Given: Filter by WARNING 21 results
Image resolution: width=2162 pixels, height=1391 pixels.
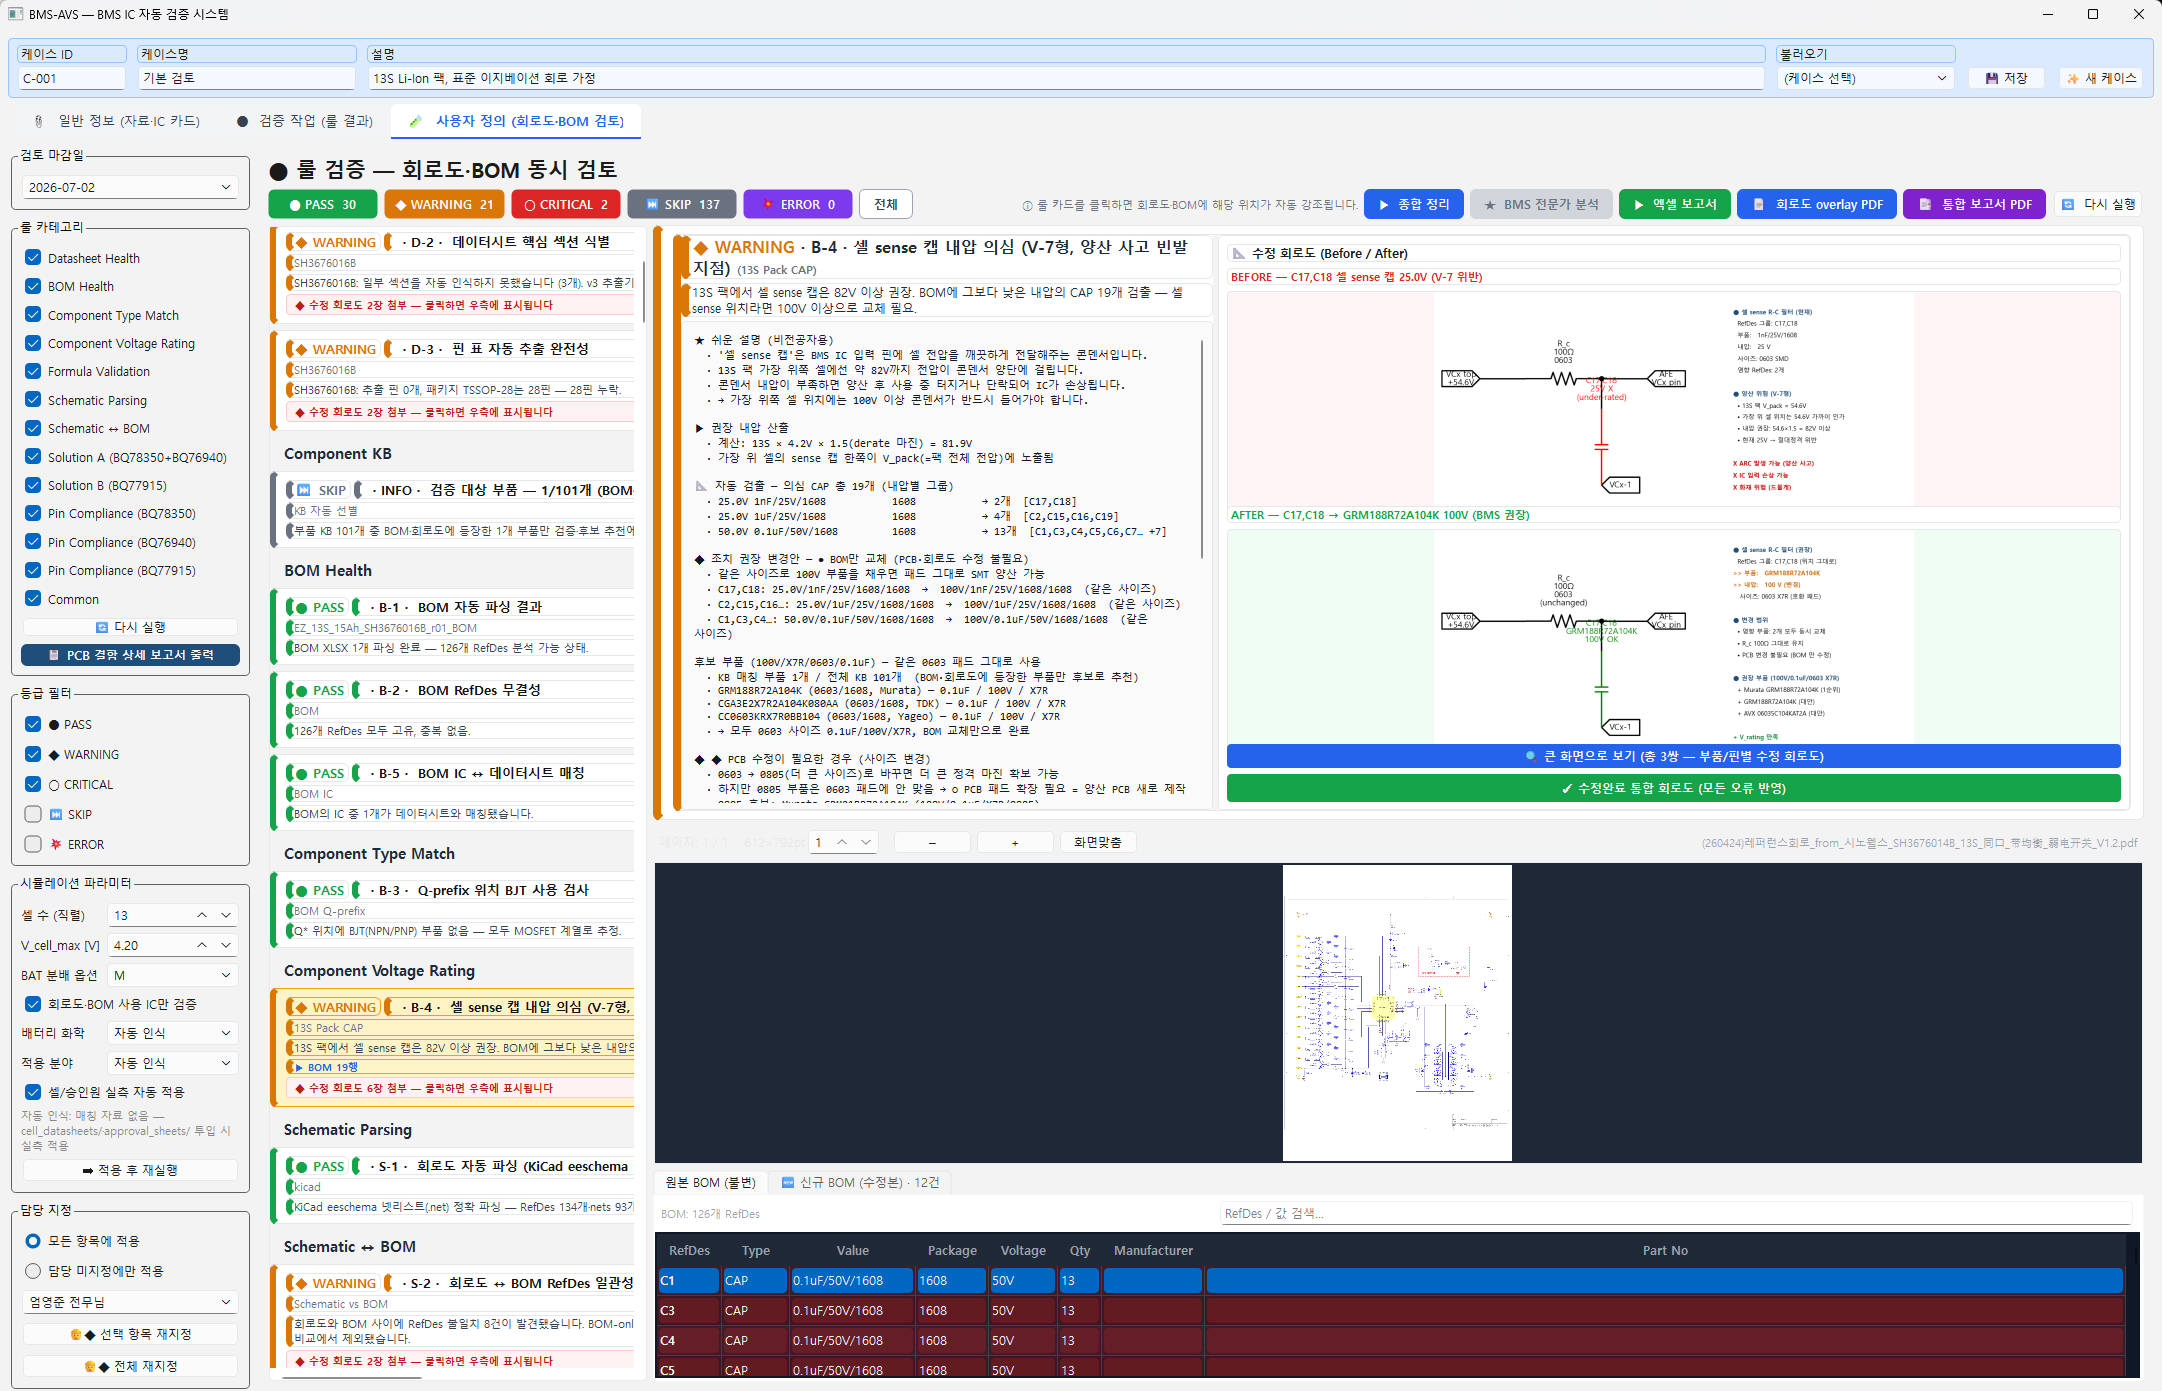Looking at the screenshot, I should pyautogui.click(x=444, y=204).
